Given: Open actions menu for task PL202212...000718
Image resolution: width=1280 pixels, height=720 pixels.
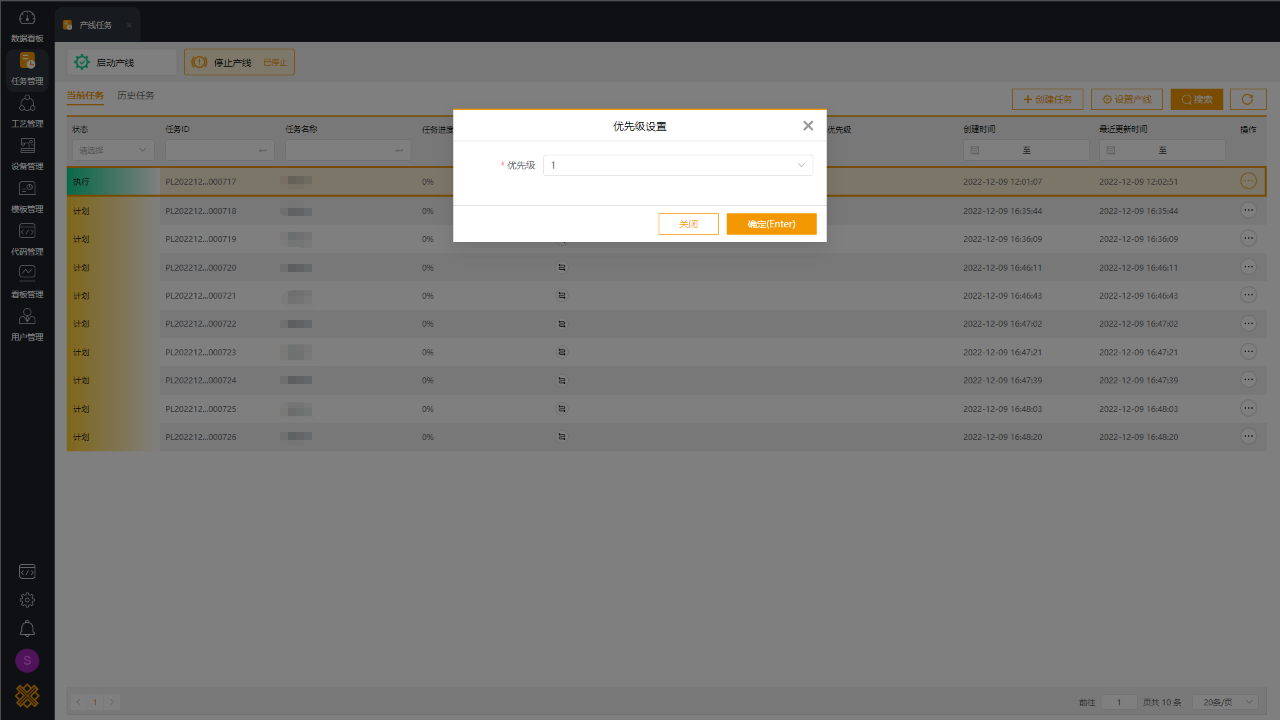Looking at the screenshot, I should point(1248,211).
